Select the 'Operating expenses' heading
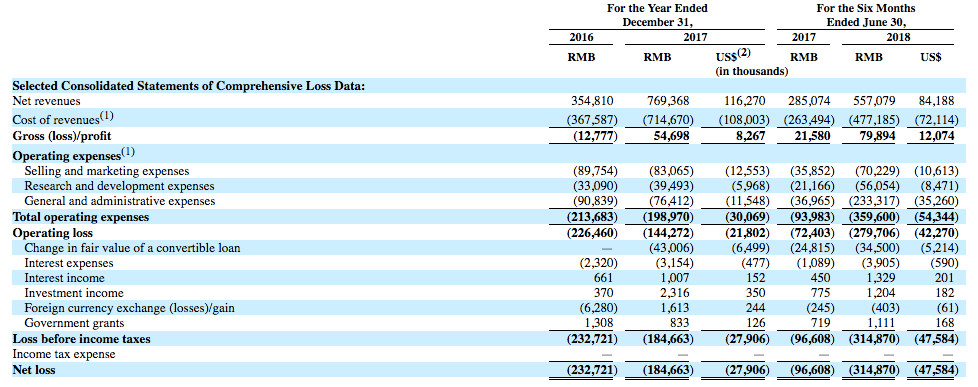 point(74,154)
